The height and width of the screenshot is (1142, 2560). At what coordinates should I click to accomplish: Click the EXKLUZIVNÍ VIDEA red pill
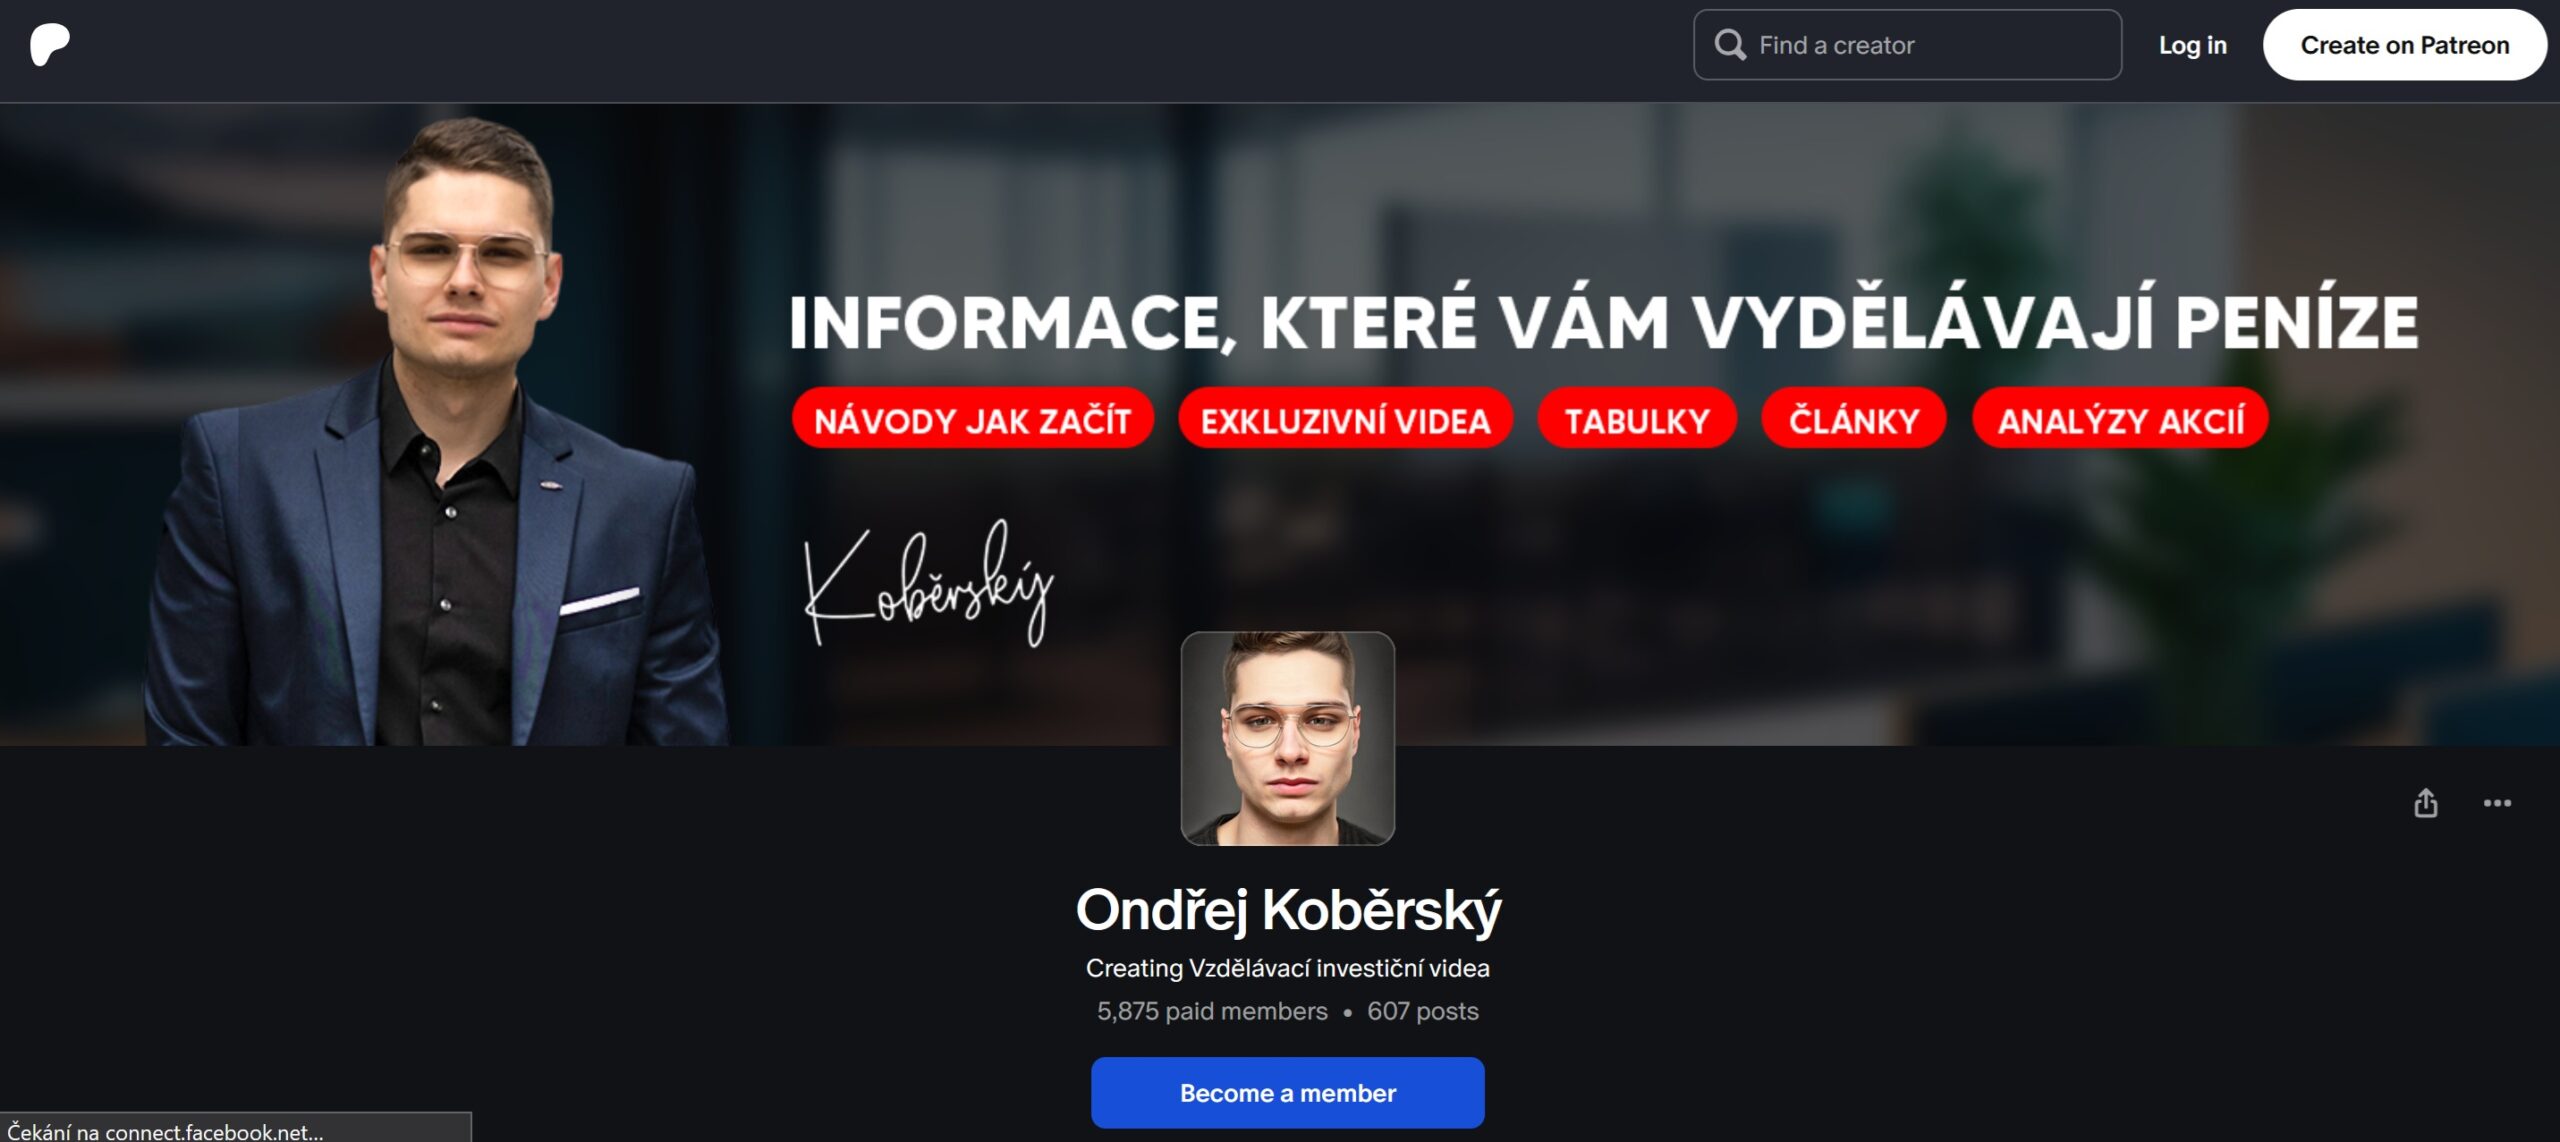[1345, 419]
